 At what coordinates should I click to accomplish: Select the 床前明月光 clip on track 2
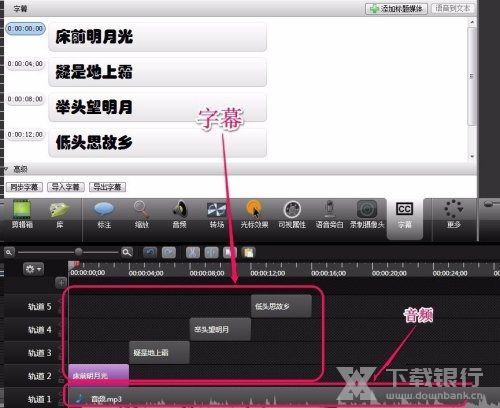click(x=98, y=375)
